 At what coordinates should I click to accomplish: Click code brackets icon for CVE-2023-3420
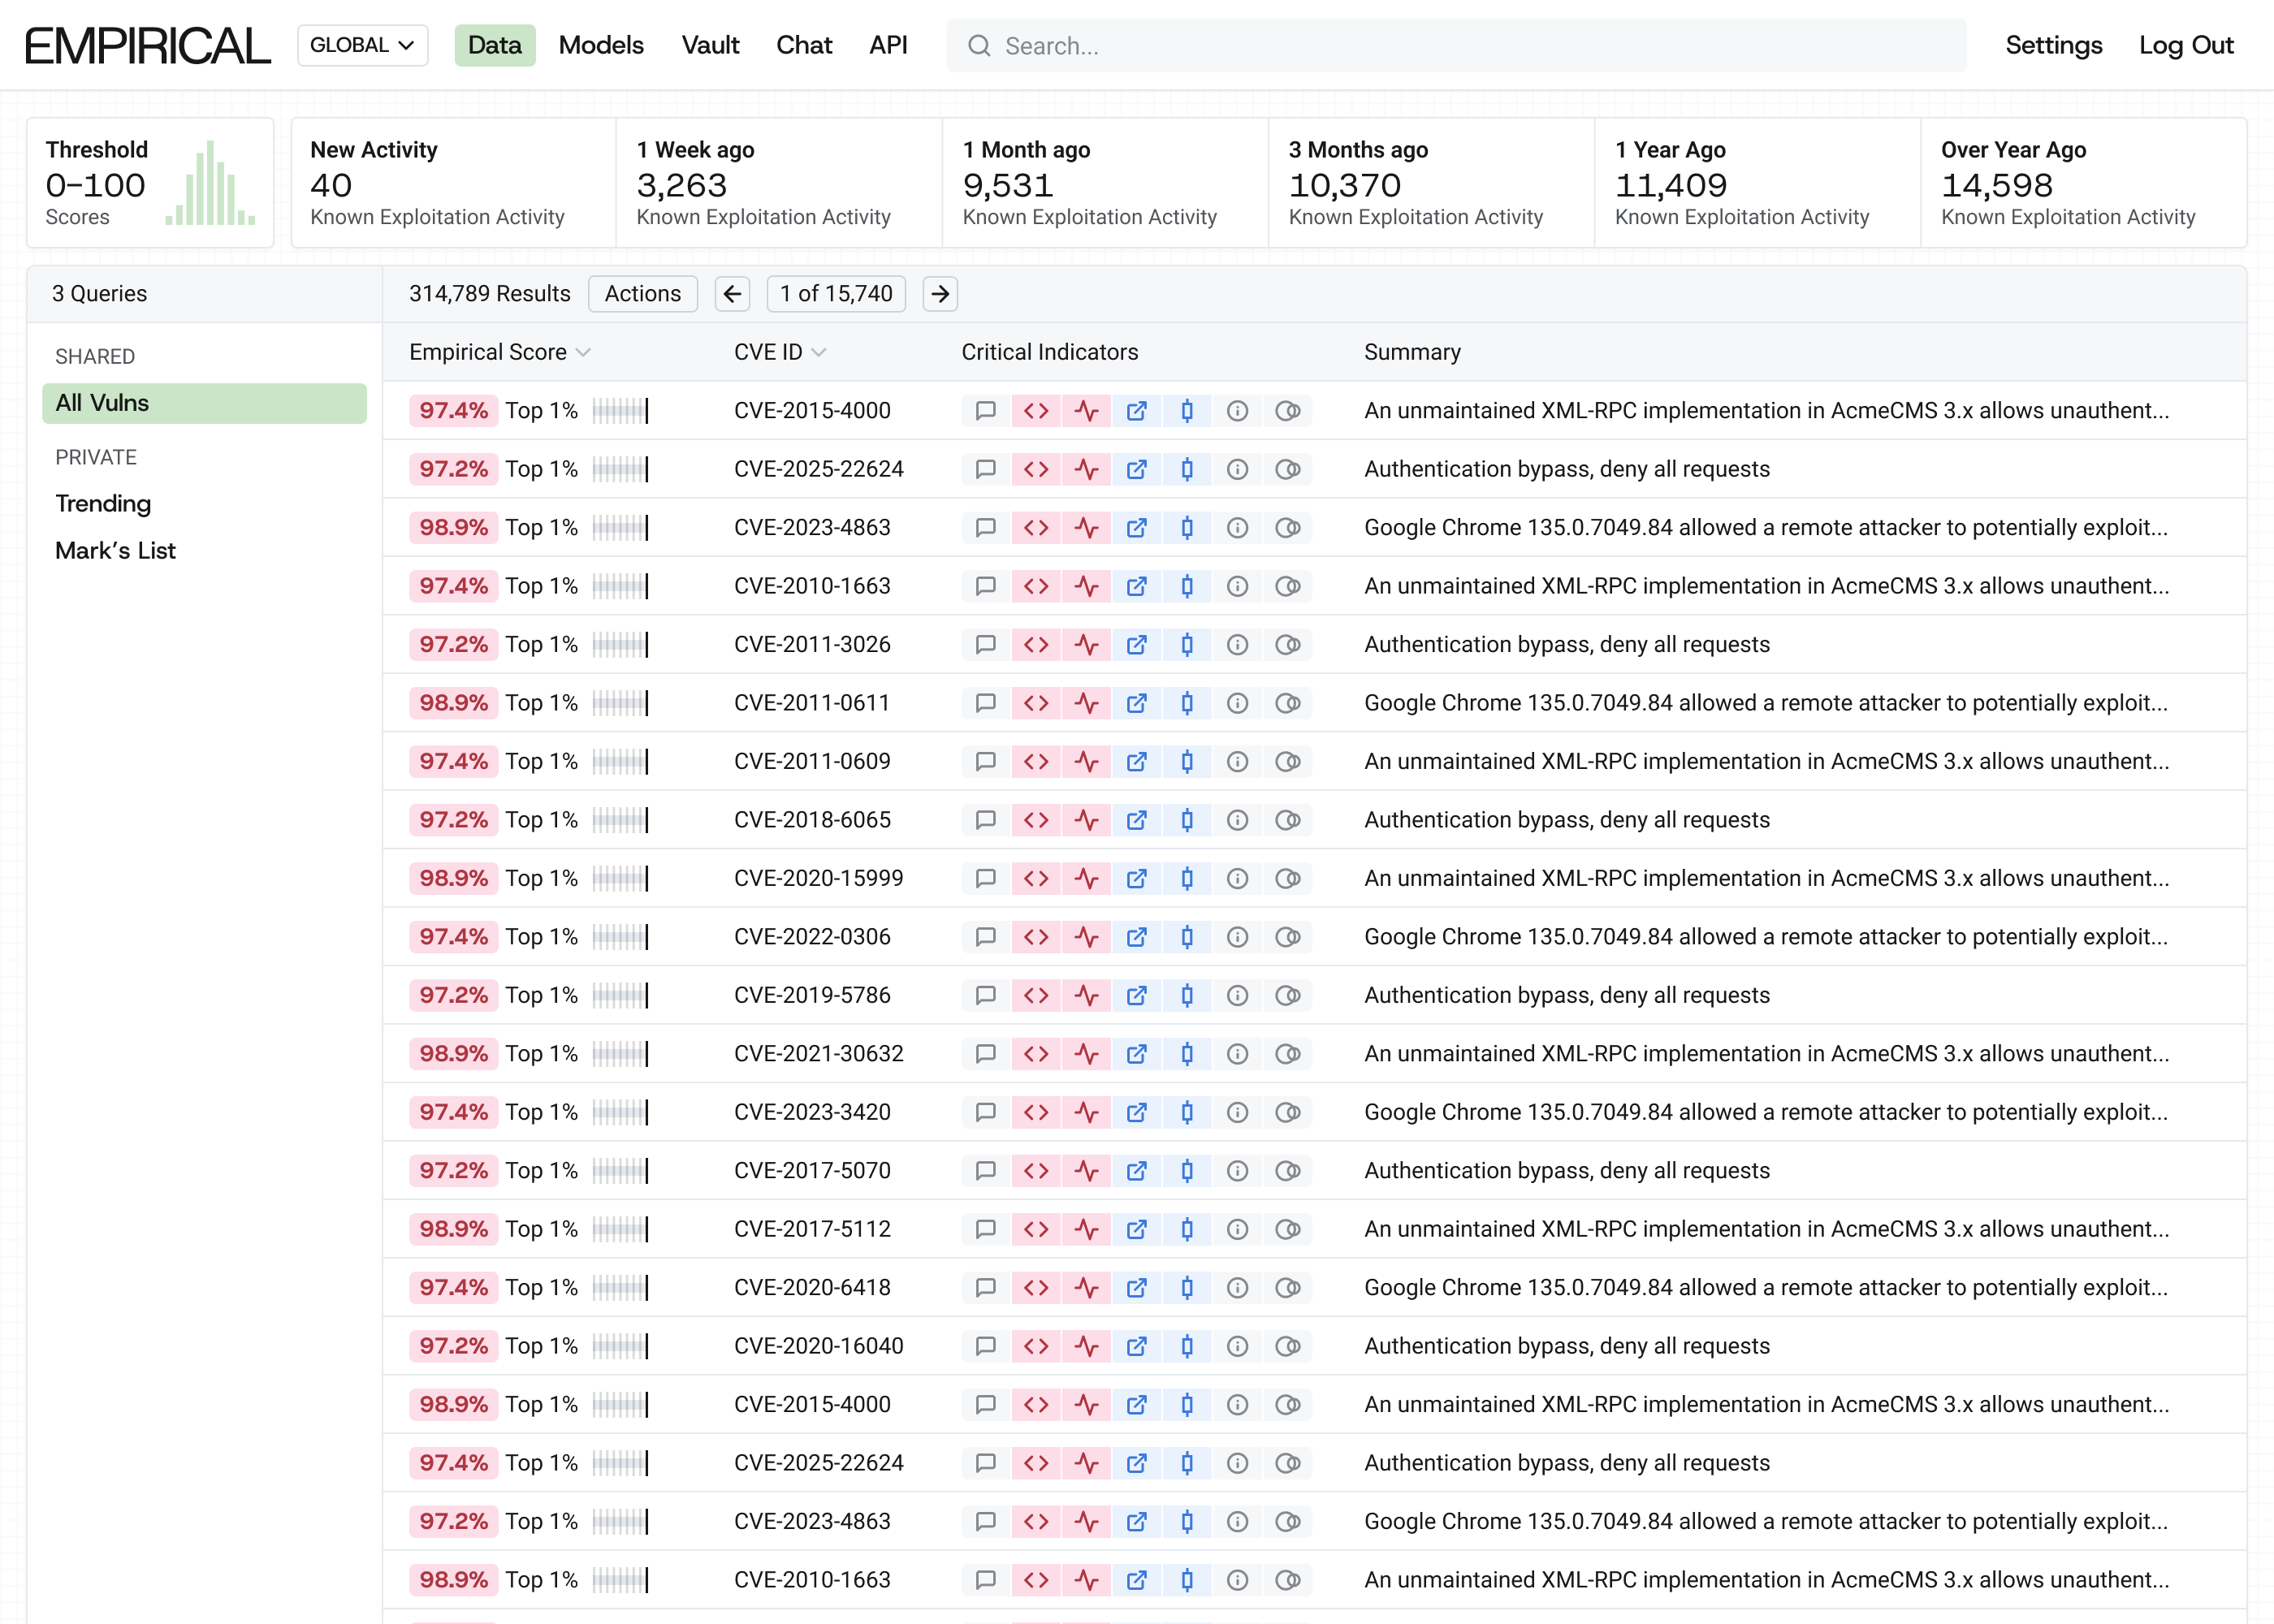pos(1036,1112)
